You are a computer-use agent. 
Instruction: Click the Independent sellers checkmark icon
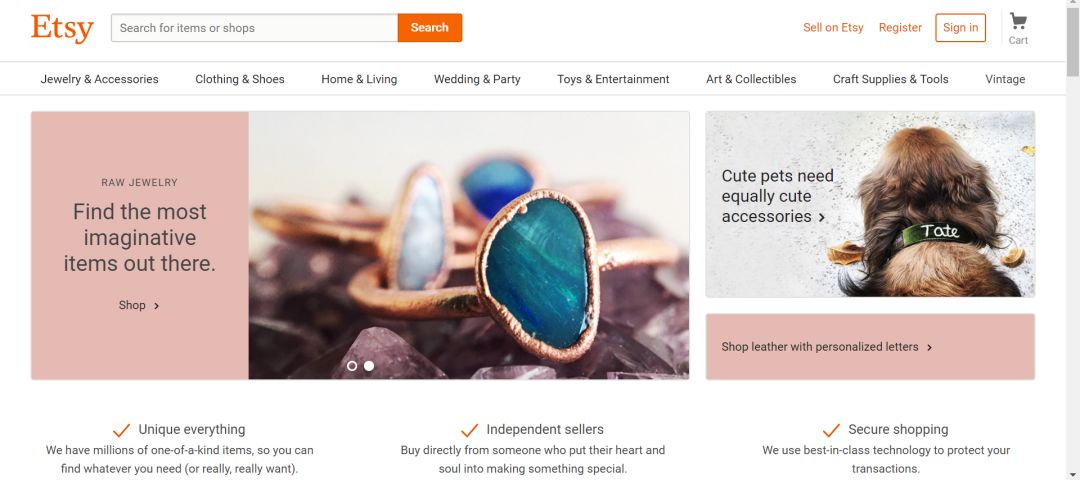469,430
